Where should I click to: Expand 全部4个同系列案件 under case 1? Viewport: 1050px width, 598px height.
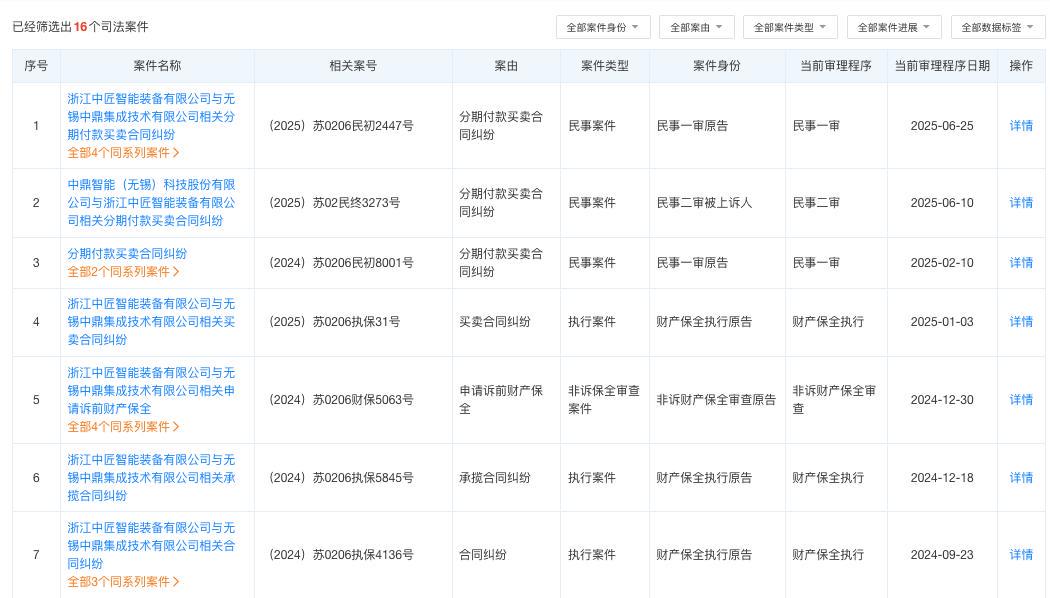(x=123, y=153)
